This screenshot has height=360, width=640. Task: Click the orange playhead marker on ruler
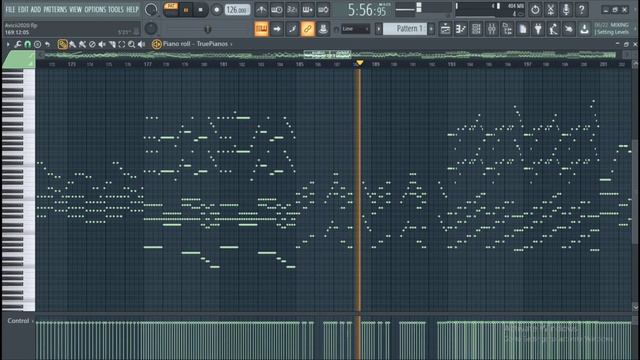360,63
